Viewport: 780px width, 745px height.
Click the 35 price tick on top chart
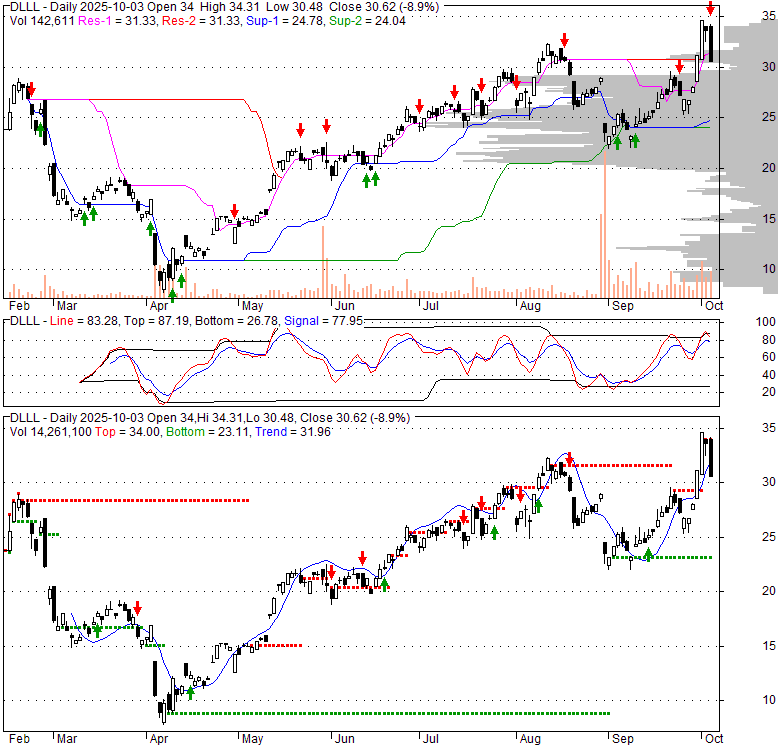click(769, 16)
